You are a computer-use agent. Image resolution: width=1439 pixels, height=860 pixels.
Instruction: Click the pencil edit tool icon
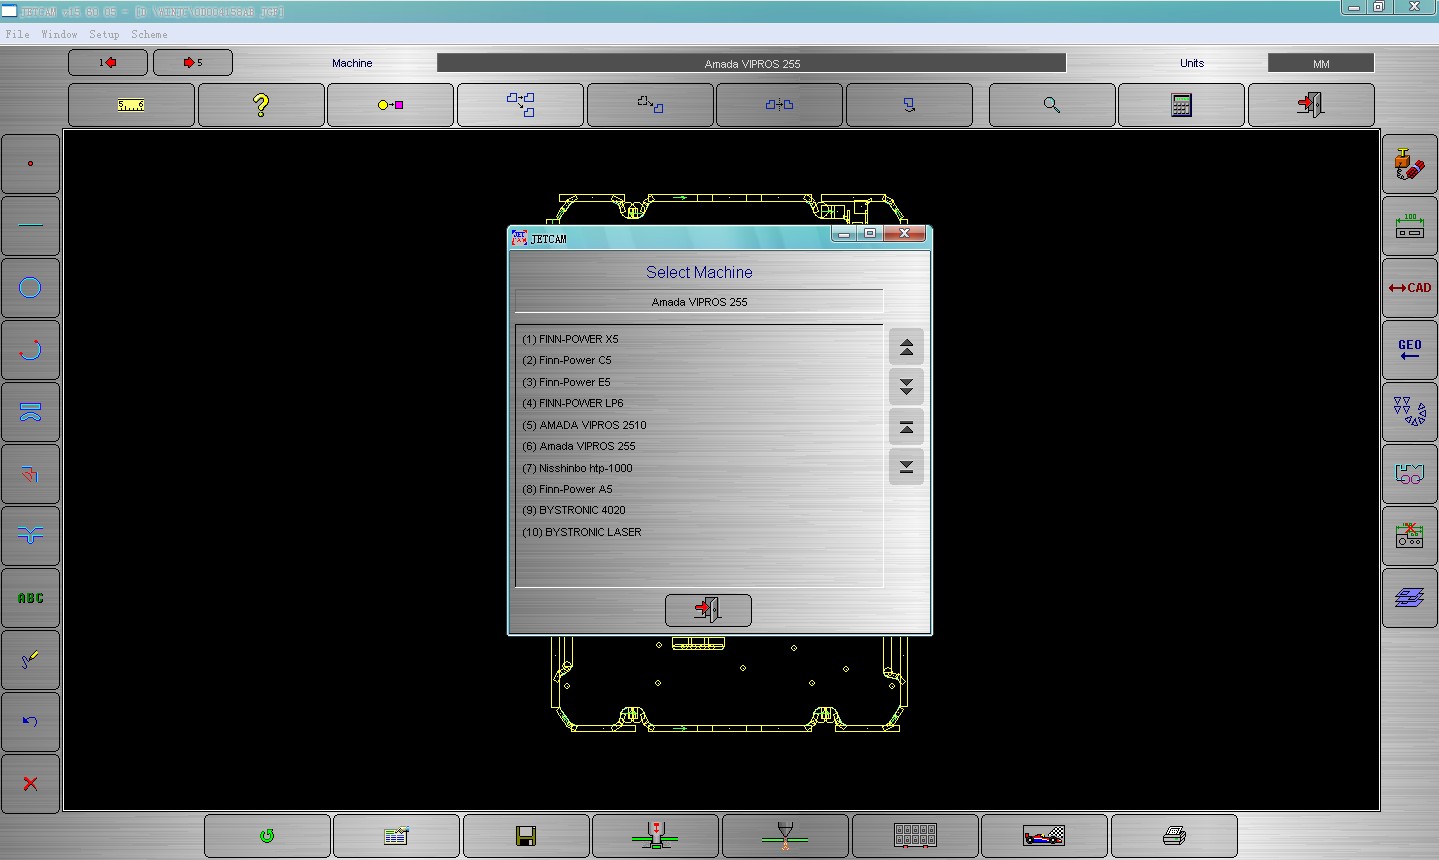pos(30,660)
